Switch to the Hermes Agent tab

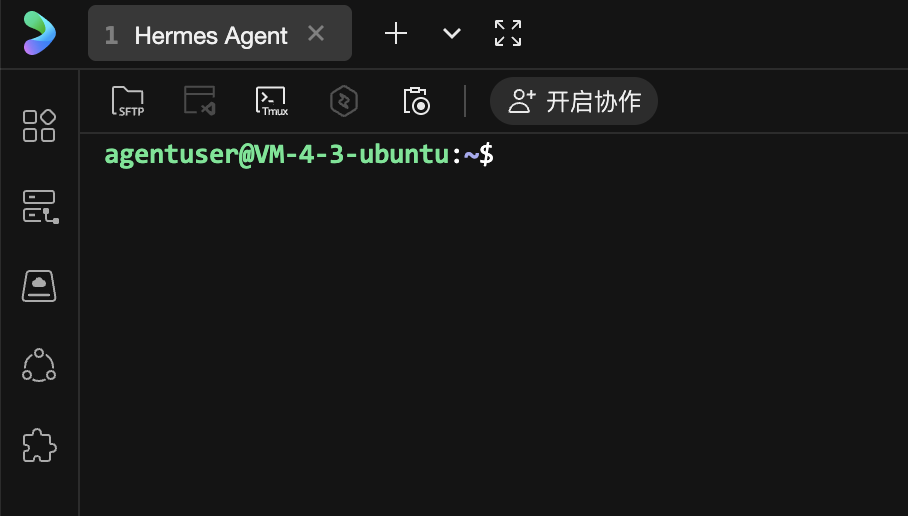pyautogui.click(x=210, y=35)
